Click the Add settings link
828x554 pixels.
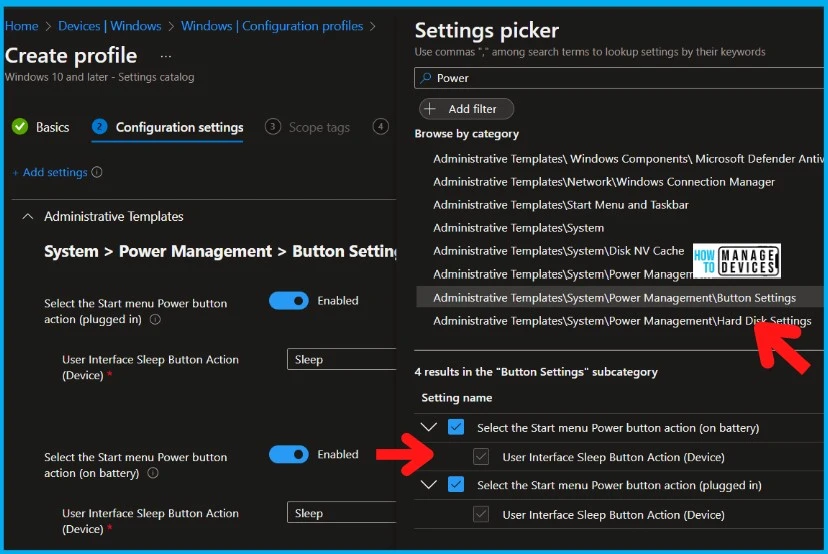50,172
